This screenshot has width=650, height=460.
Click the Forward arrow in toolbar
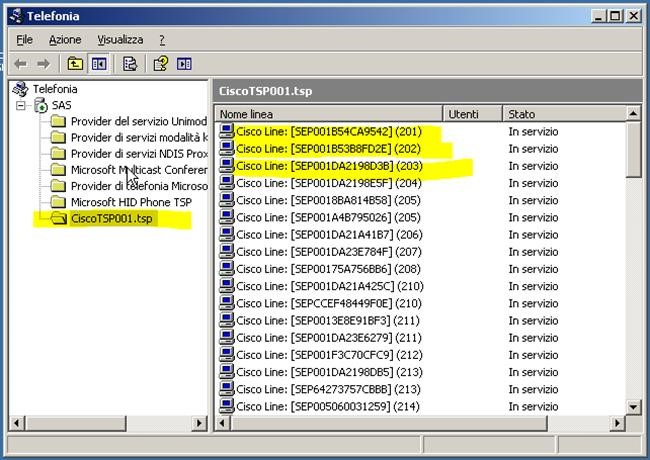pyautogui.click(x=43, y=64)
